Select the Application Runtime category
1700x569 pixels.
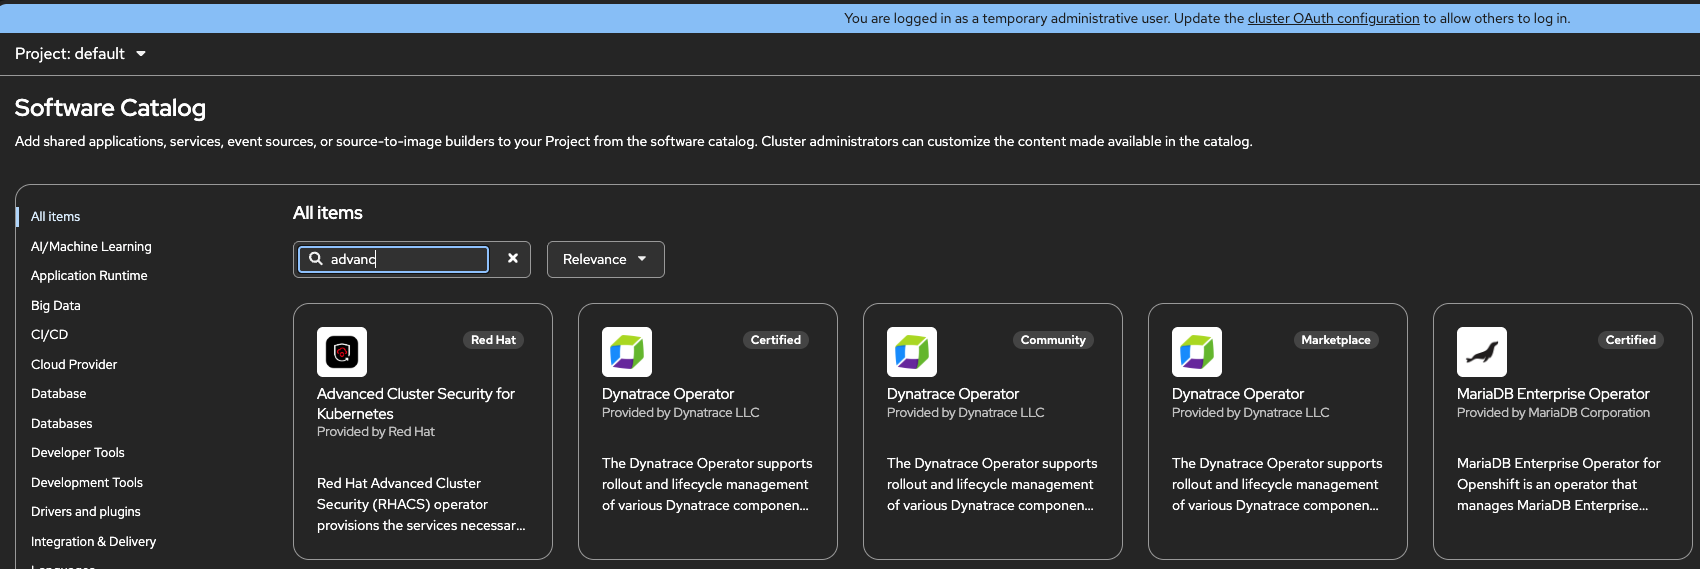click(x=89, y=276)
